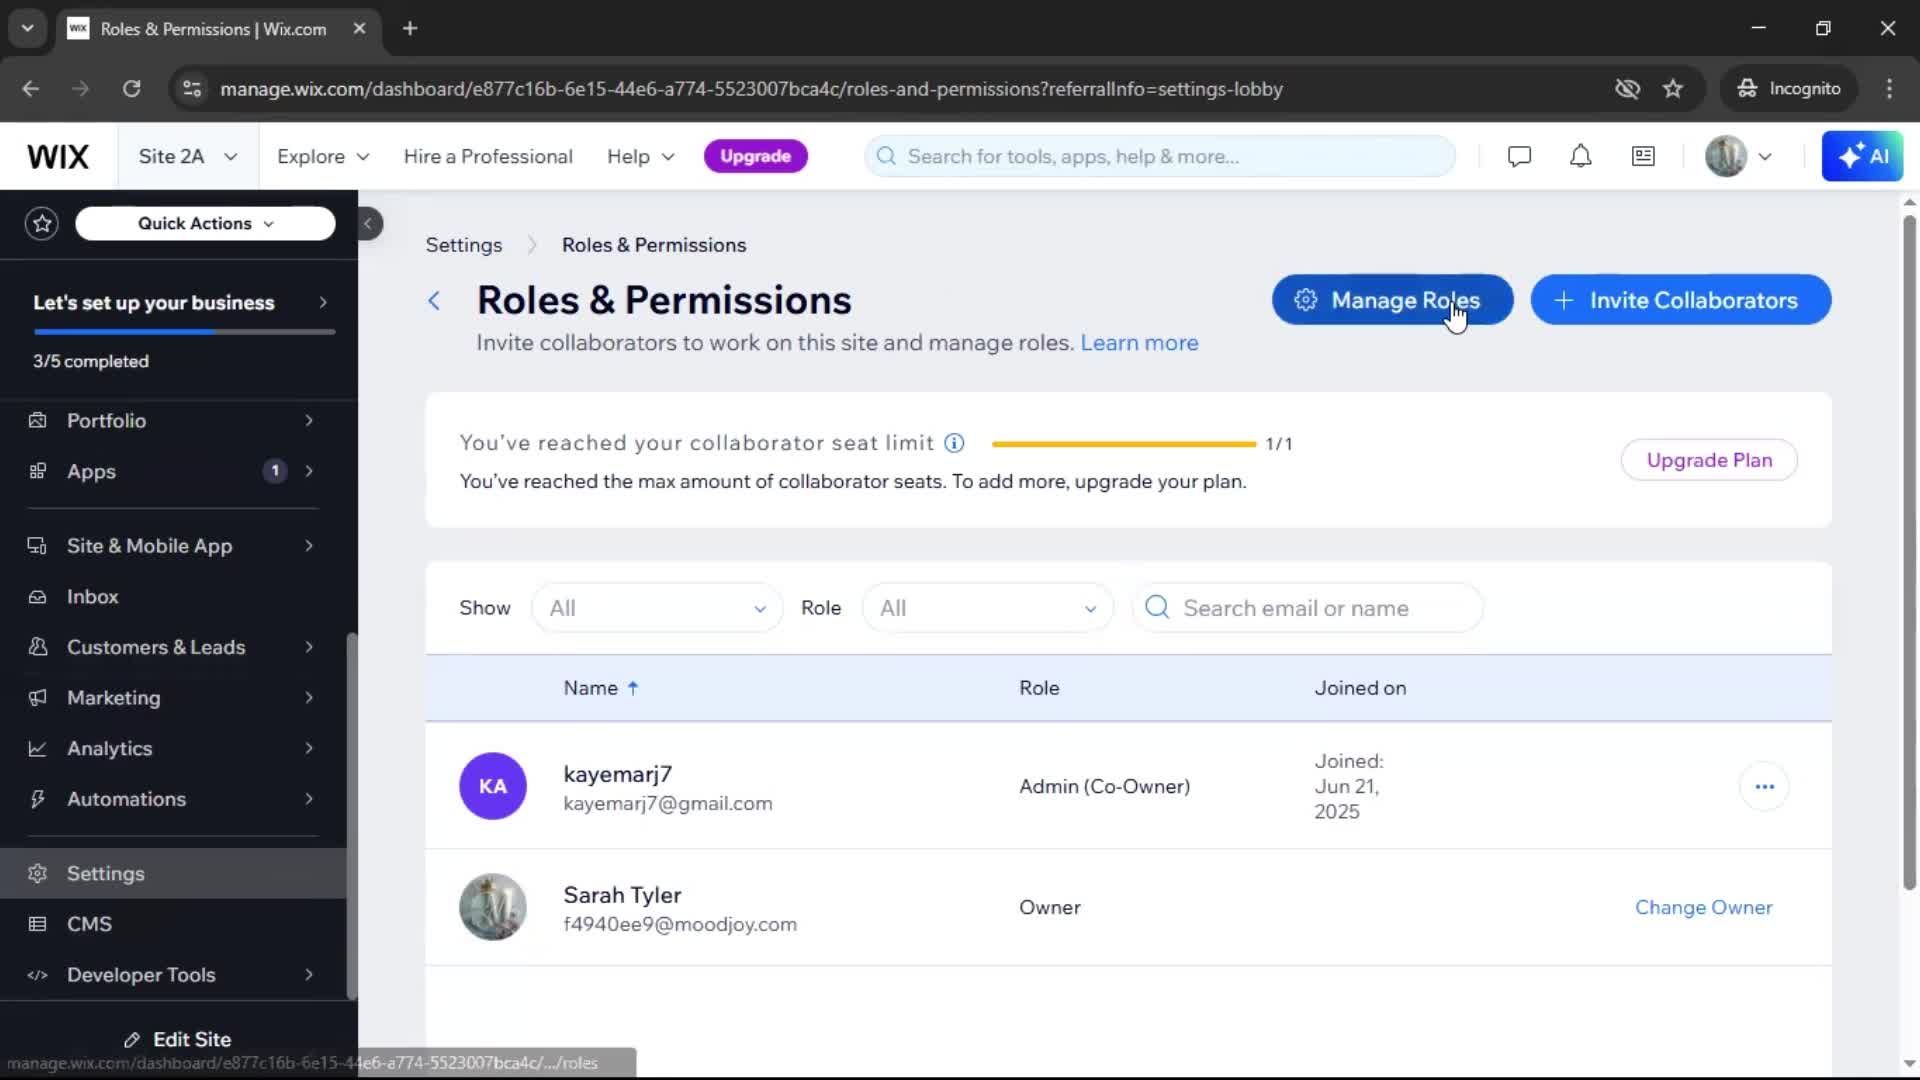The height and width of the screenshot is (1080, 1920).
Task: Open the Chrome three-dot menu
Action: [1889, 88]
